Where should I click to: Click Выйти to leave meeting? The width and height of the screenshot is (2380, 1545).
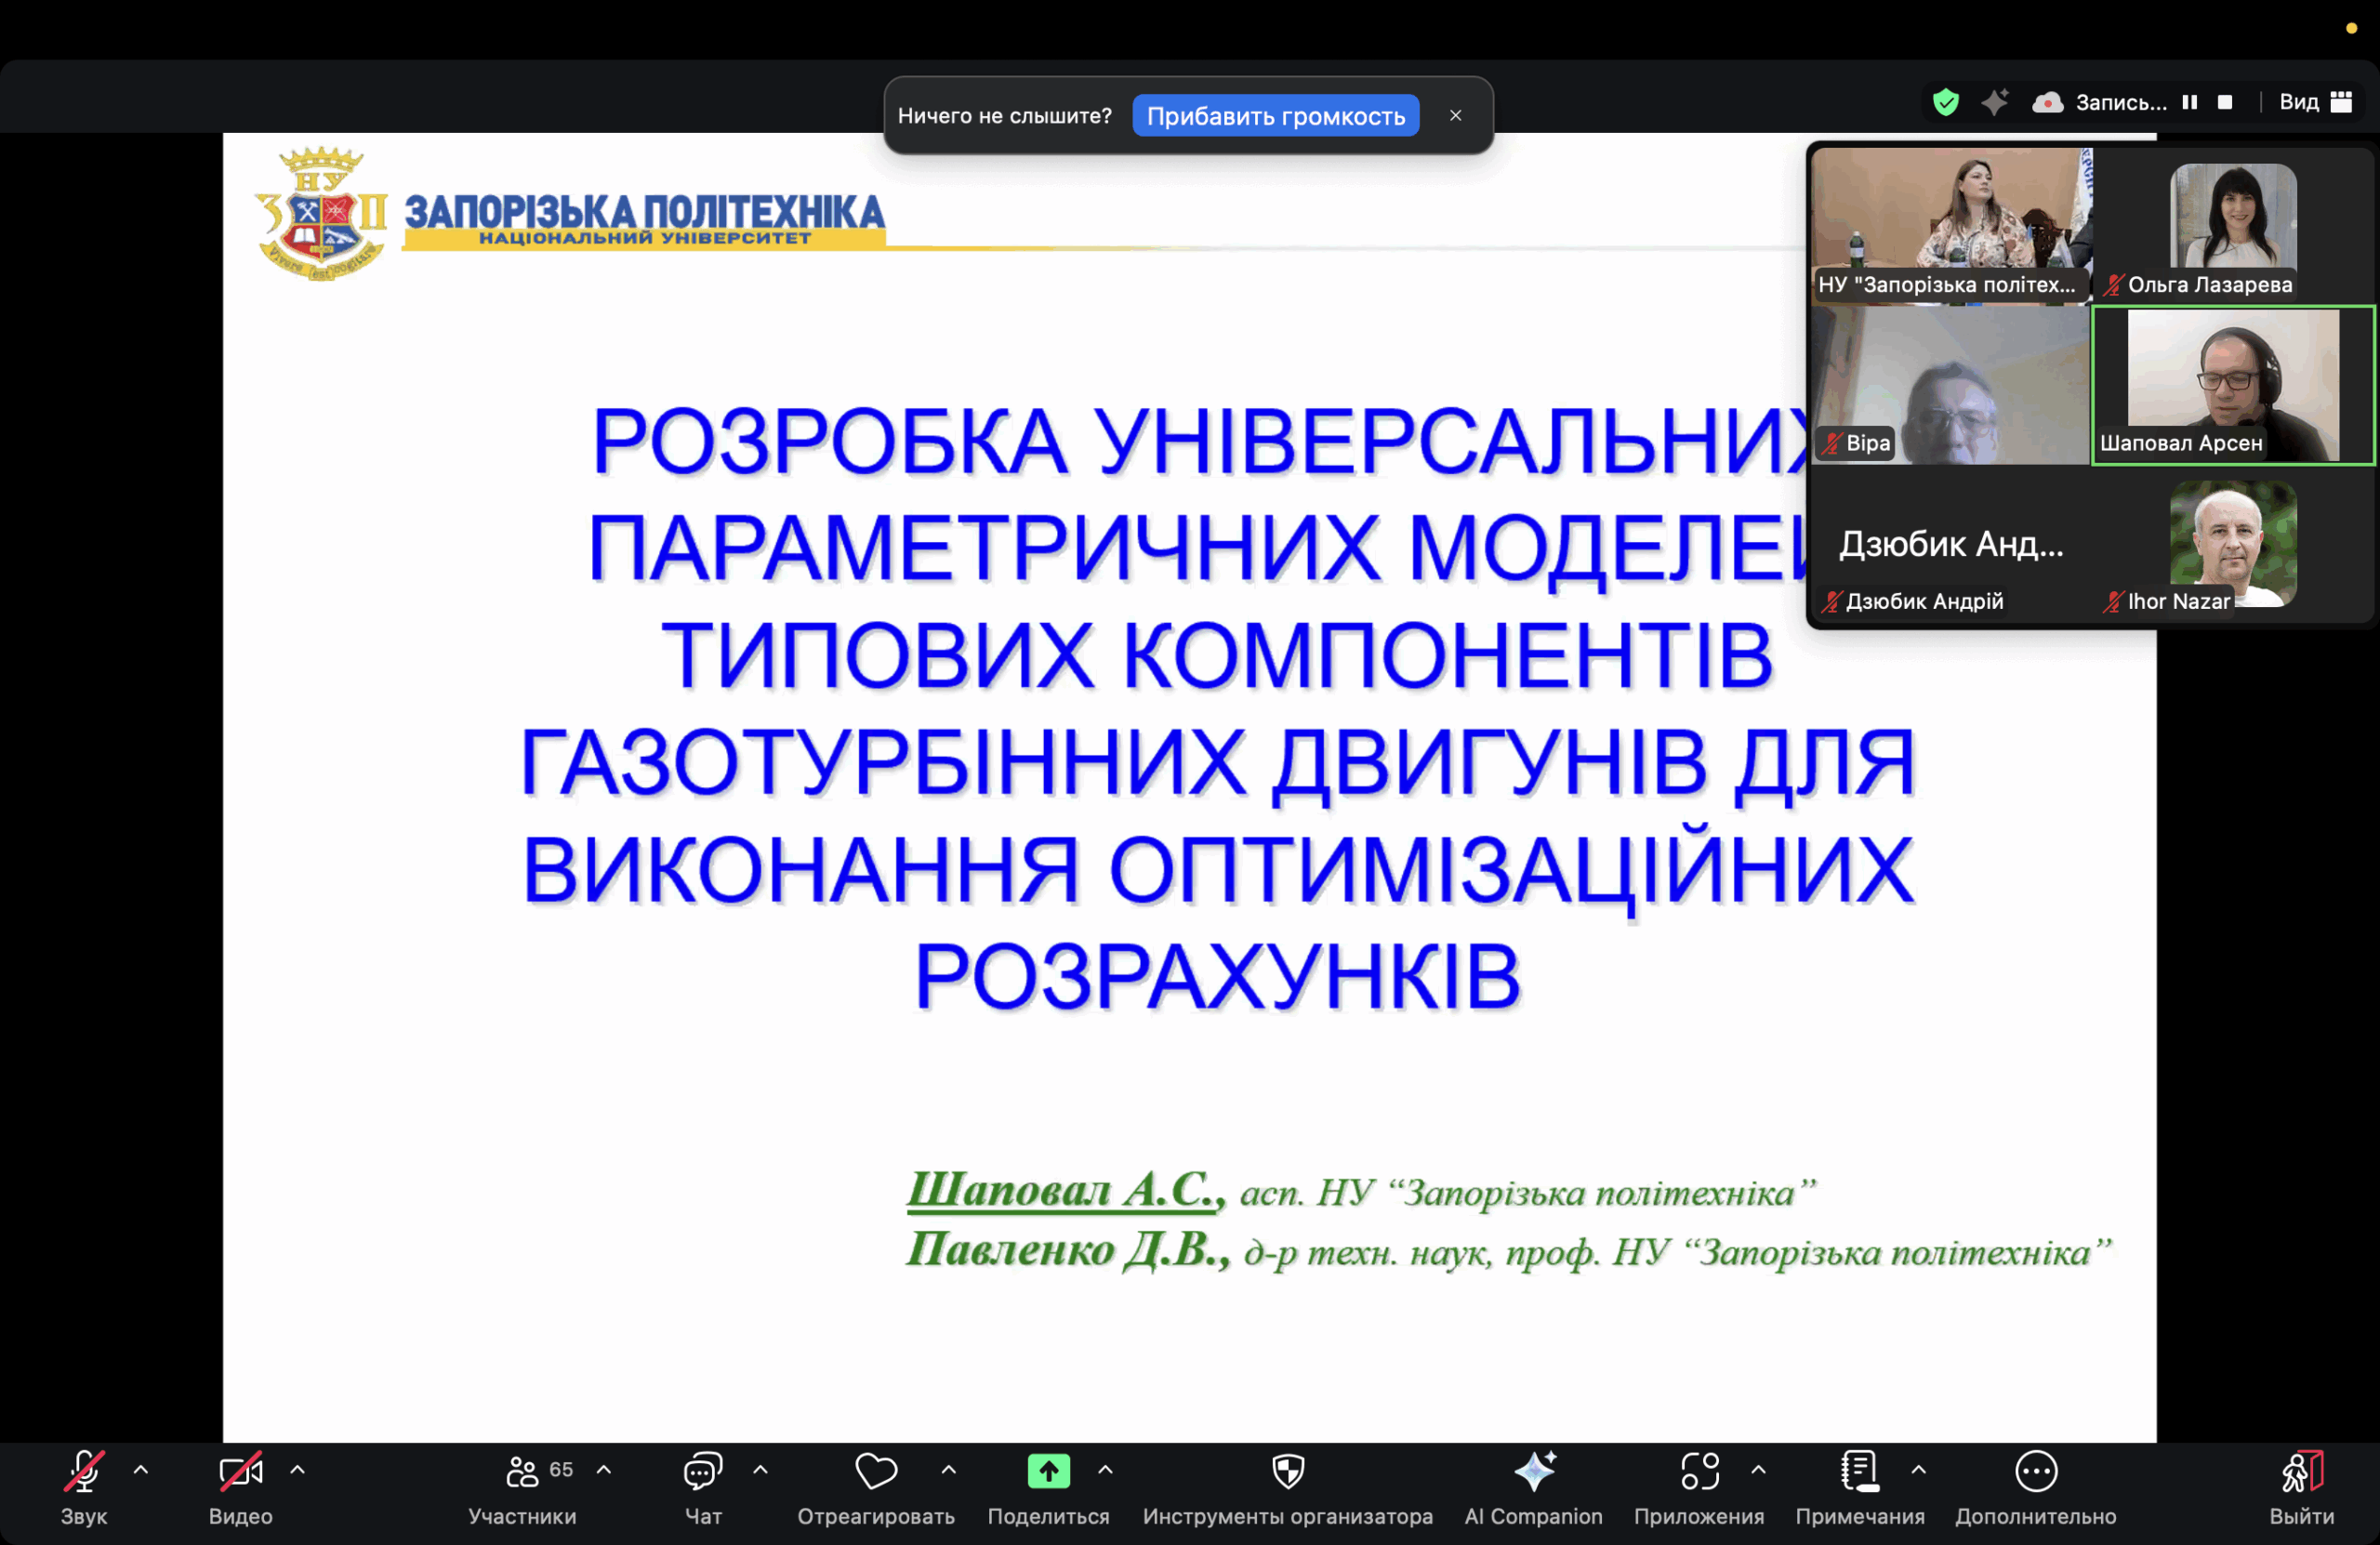tap(2300, 1471)
